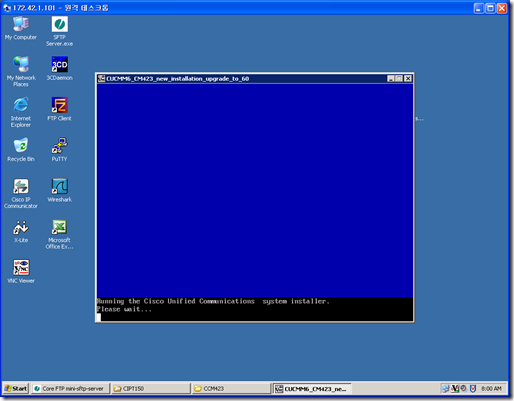Click the Start button

point(16,388)
